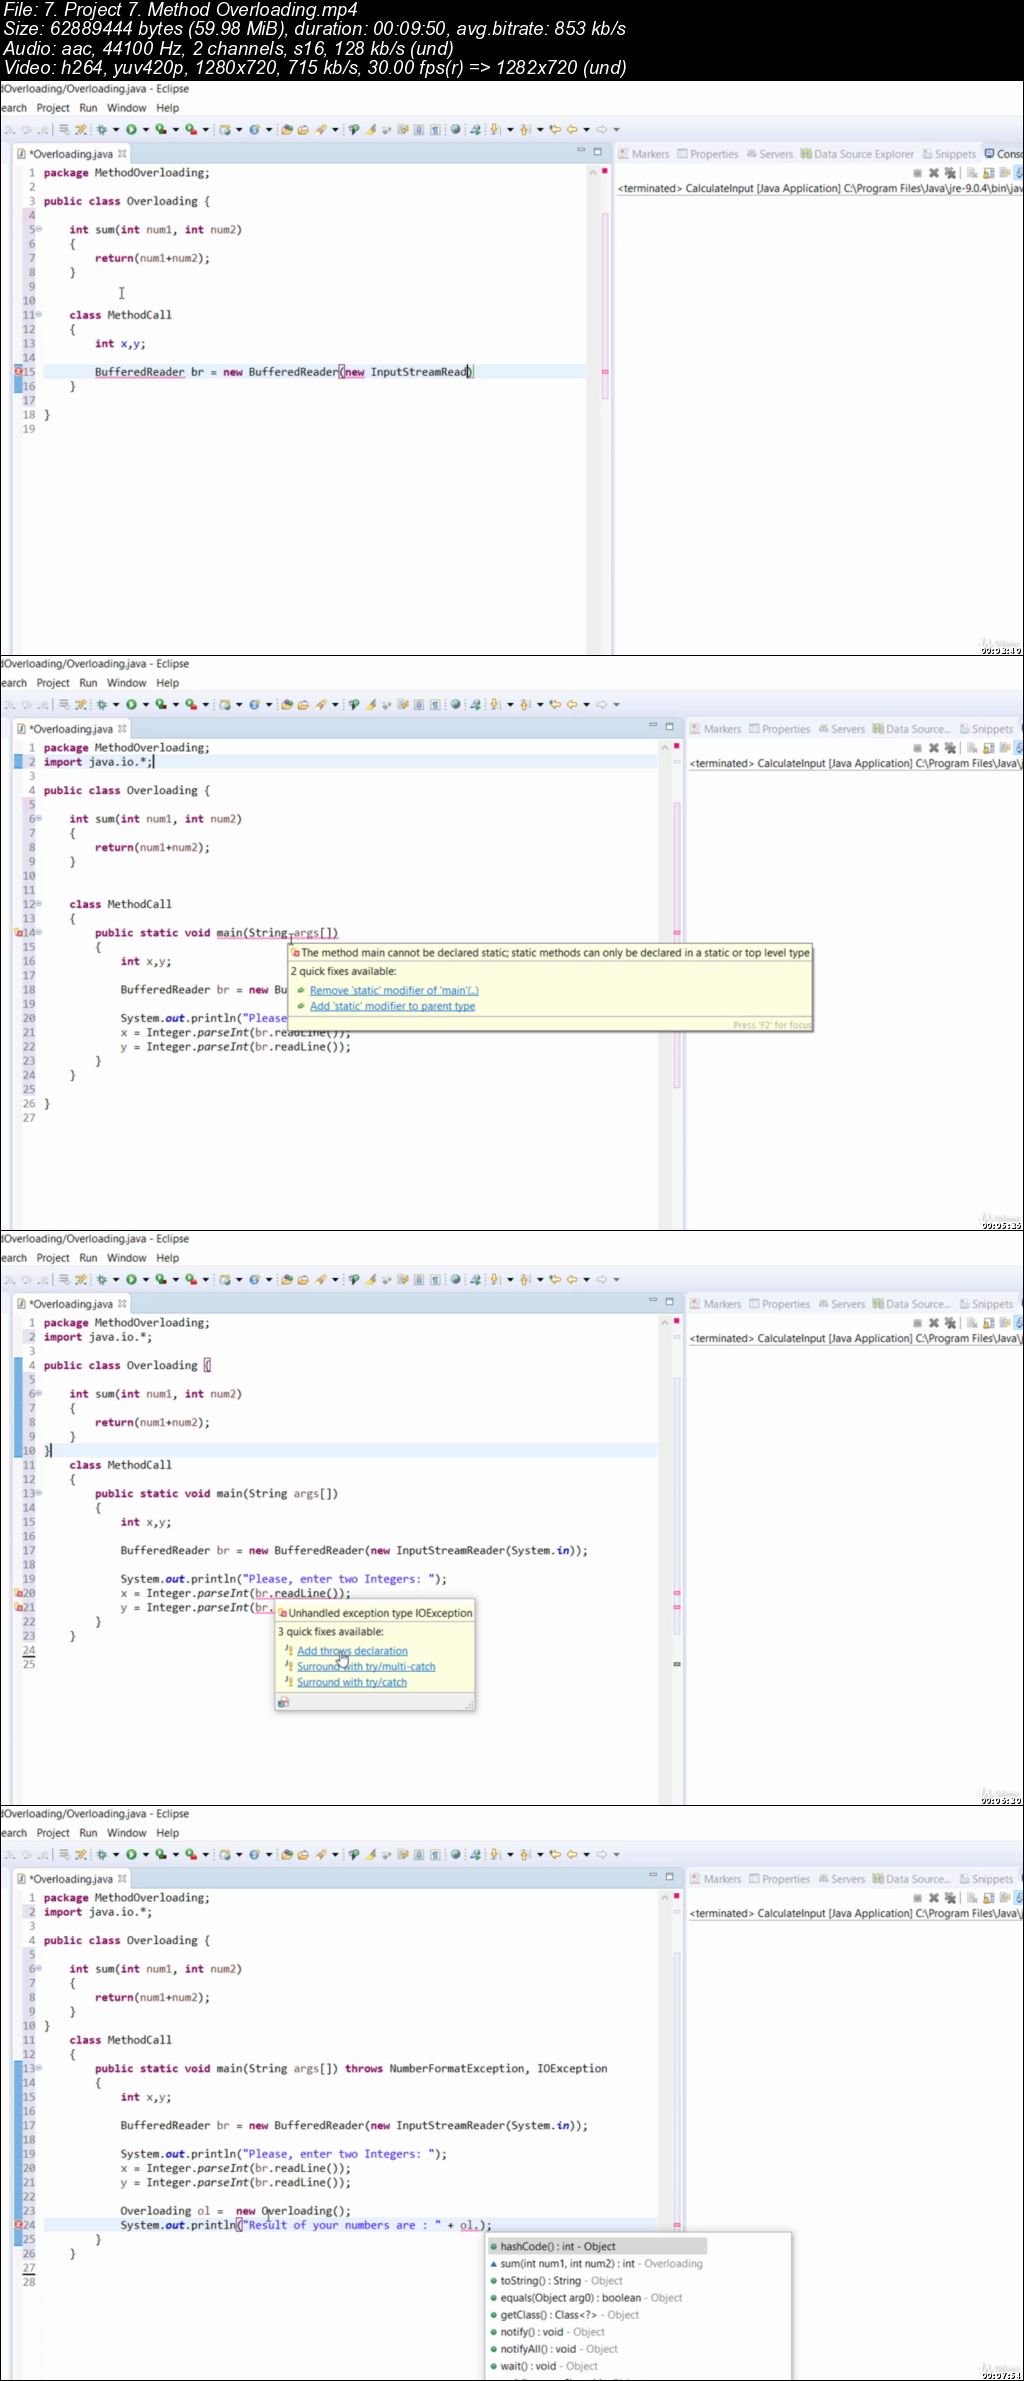The image size is (1024, 2381).
Task: Click "Add 'static' modifier to parent type" fix
Action: coord(392,1006)
